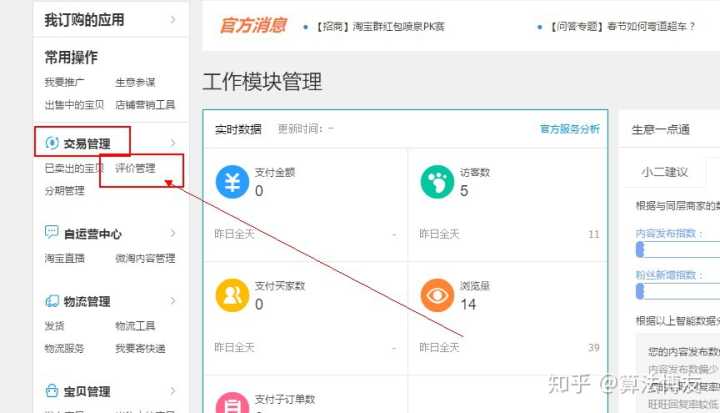The image size is (720, 413).
Task: Open the 我要推广 link
Action: (64, 82)
